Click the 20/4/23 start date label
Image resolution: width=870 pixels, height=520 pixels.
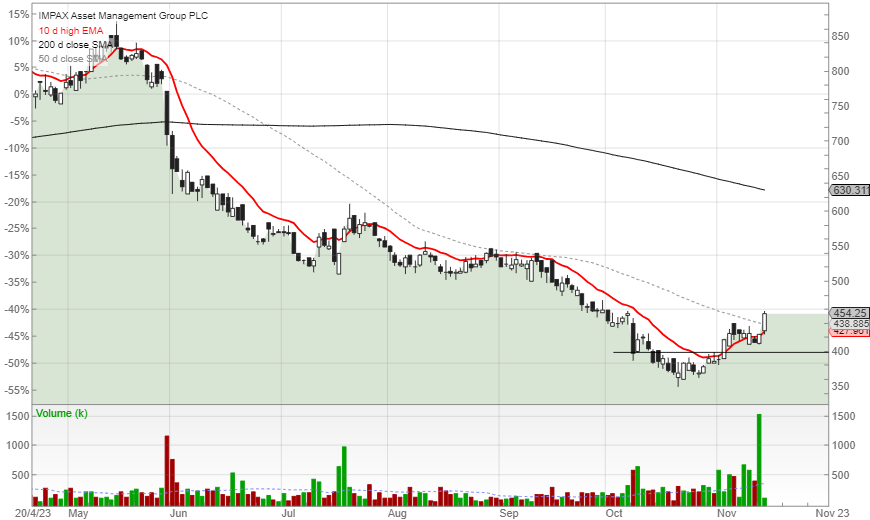[x=33, y=513]
